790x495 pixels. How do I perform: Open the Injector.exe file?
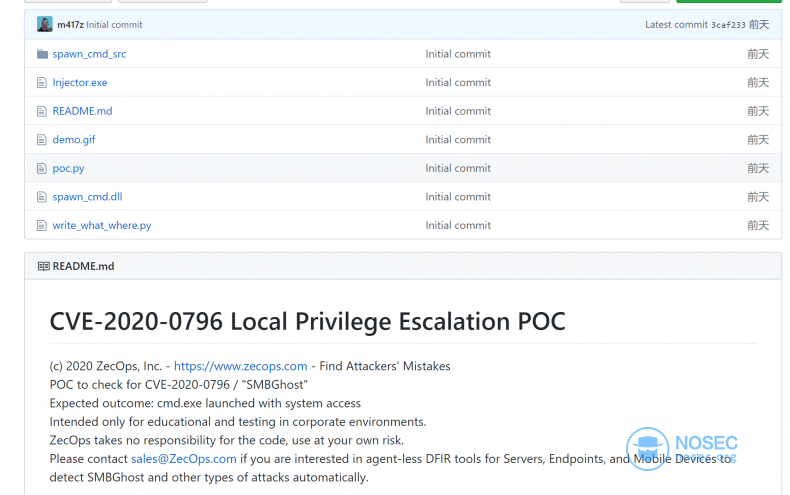click(80, 83)
